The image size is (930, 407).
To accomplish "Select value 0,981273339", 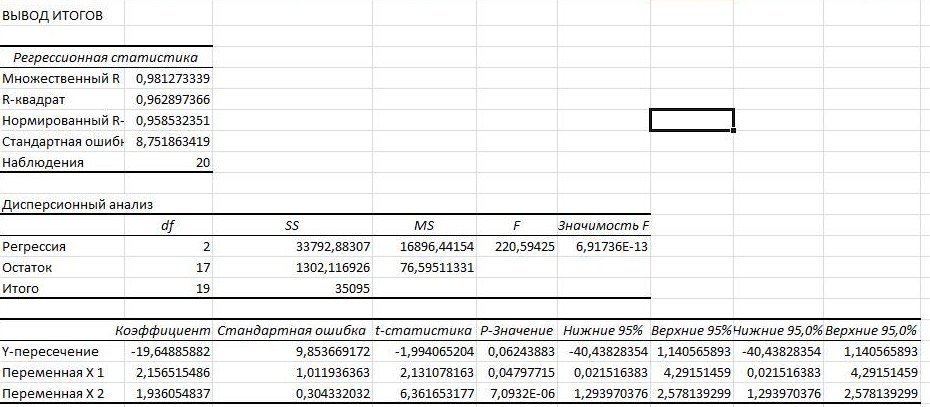I will tap(168, 78).
